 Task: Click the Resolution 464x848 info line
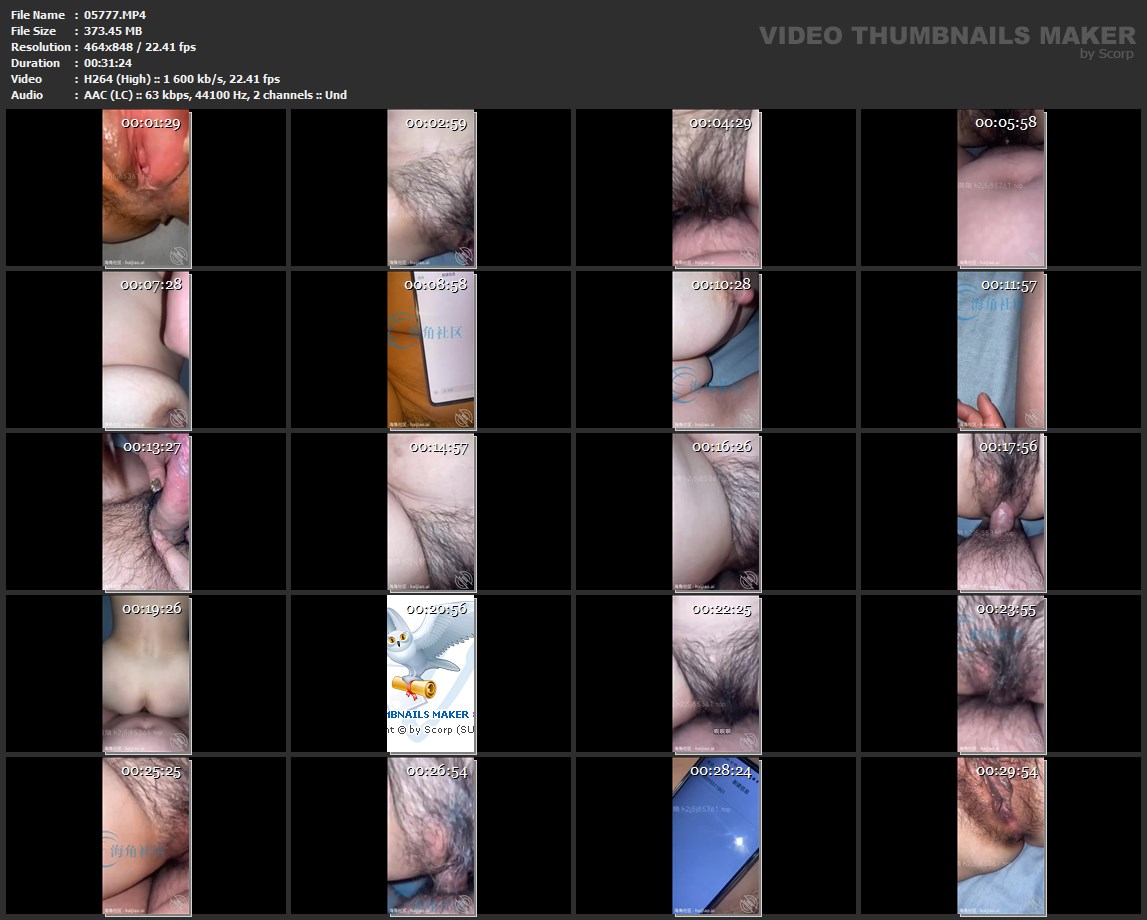(x=139, y=47)
